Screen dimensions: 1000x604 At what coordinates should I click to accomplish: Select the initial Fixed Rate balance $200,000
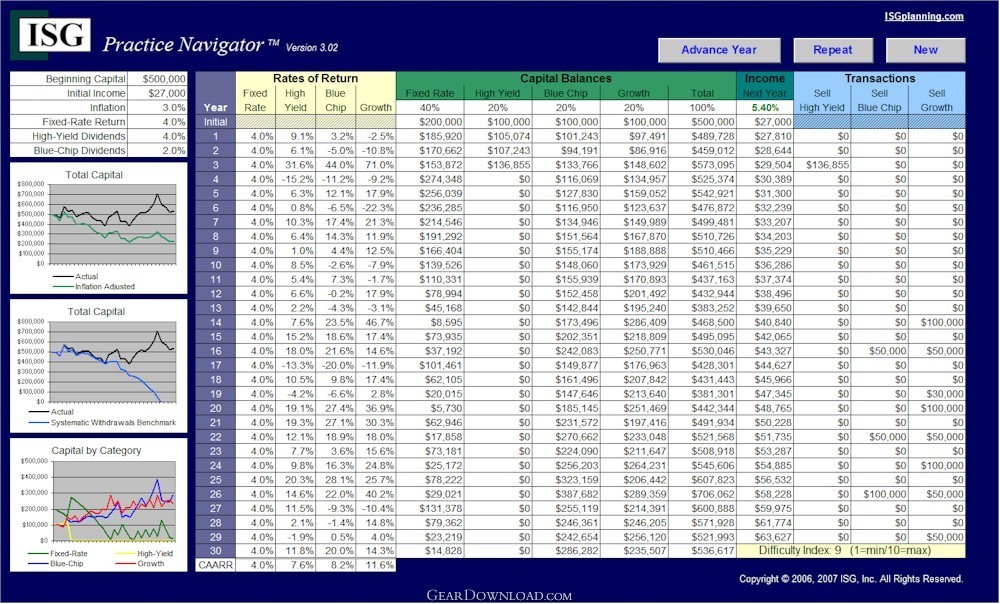pos(430,122)
